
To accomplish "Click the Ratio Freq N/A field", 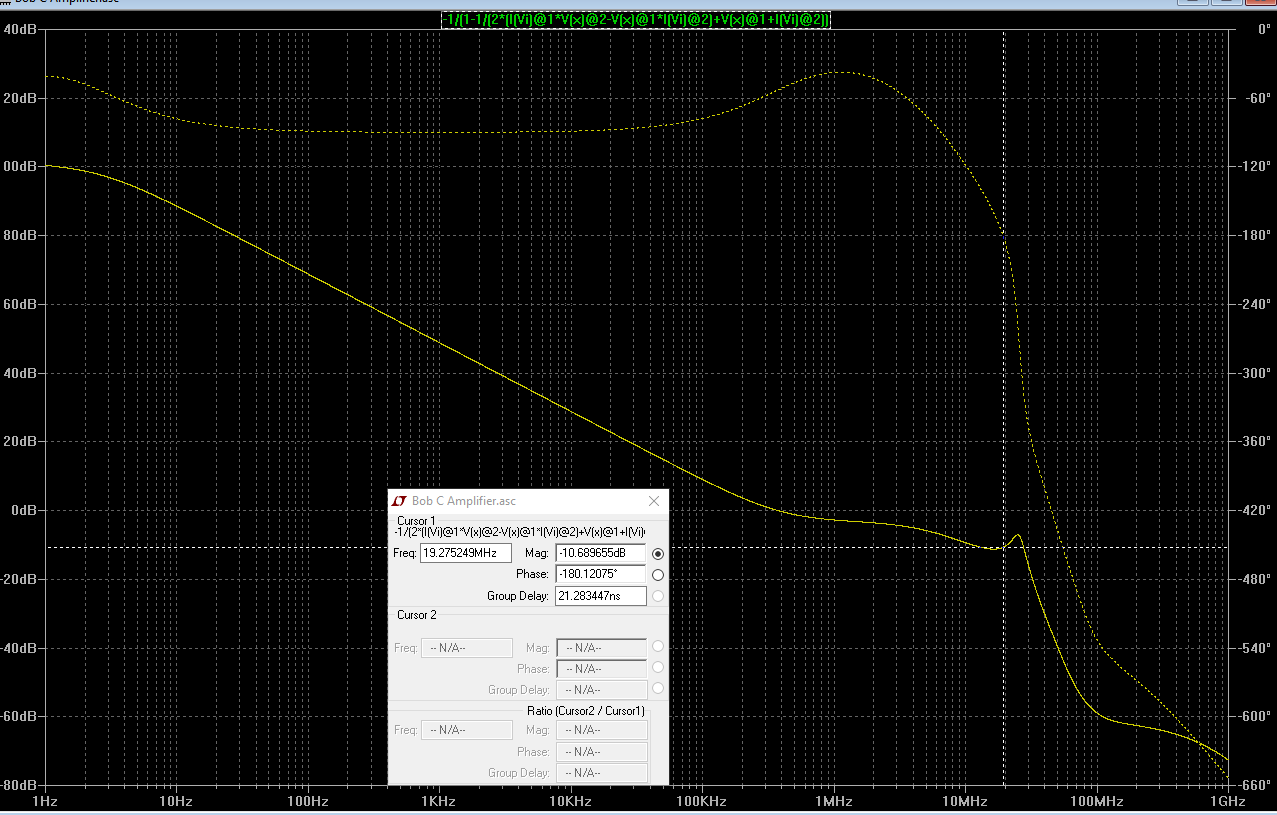I will [x=467, y=730].
